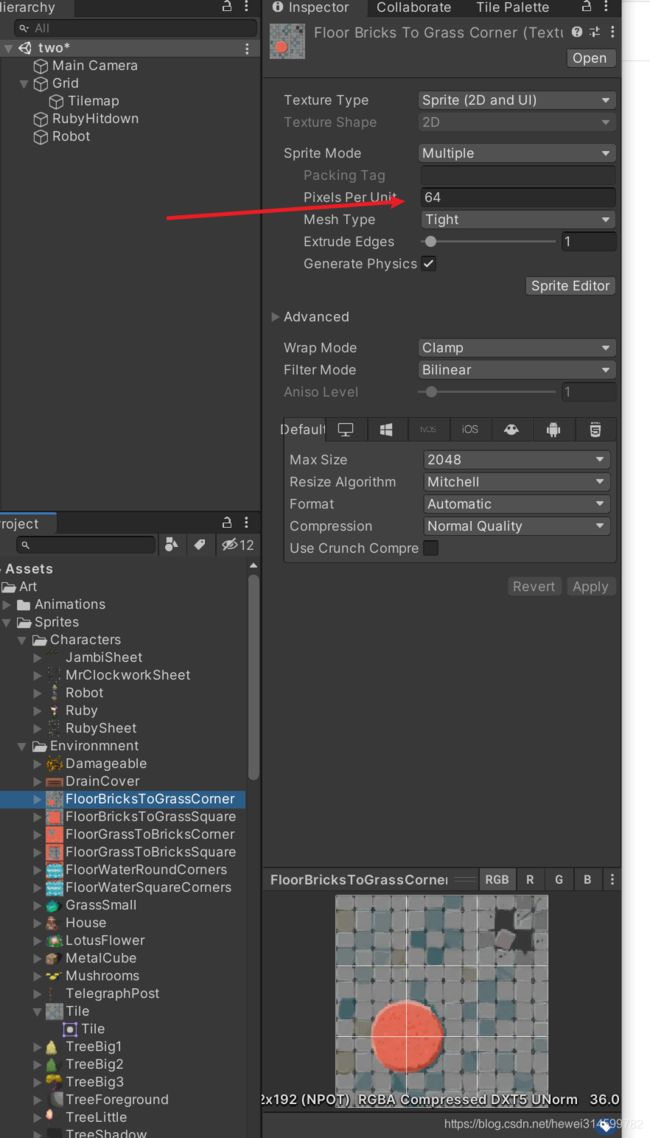Click the search-by-label tag icon
This screenshot has height=1138, width=650.
tap(199, 544)
